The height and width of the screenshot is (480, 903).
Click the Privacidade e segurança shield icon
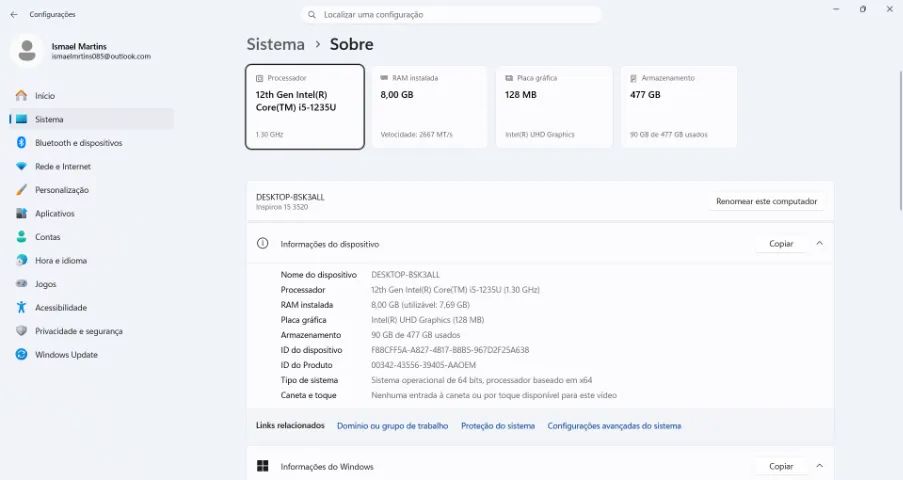click(x=21, y=331)
